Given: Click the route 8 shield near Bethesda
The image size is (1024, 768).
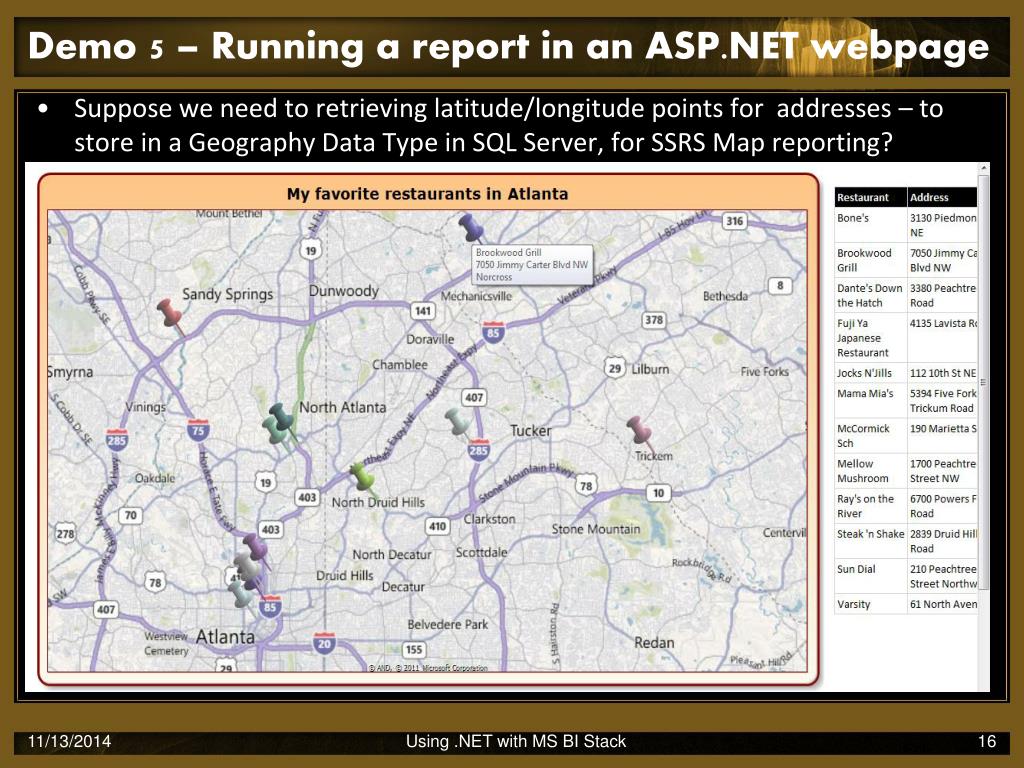Looking at the screenshot, I should click(780, 285).
